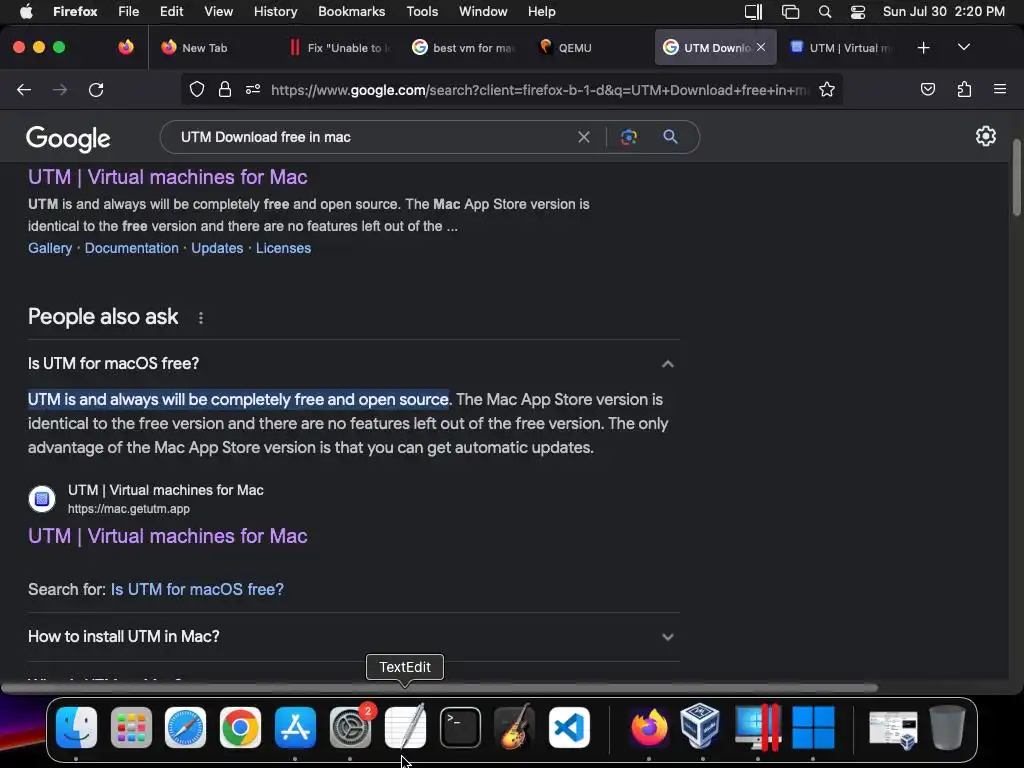Open the Gallery sitelink
1024x768 pixels.
[50, 248]
